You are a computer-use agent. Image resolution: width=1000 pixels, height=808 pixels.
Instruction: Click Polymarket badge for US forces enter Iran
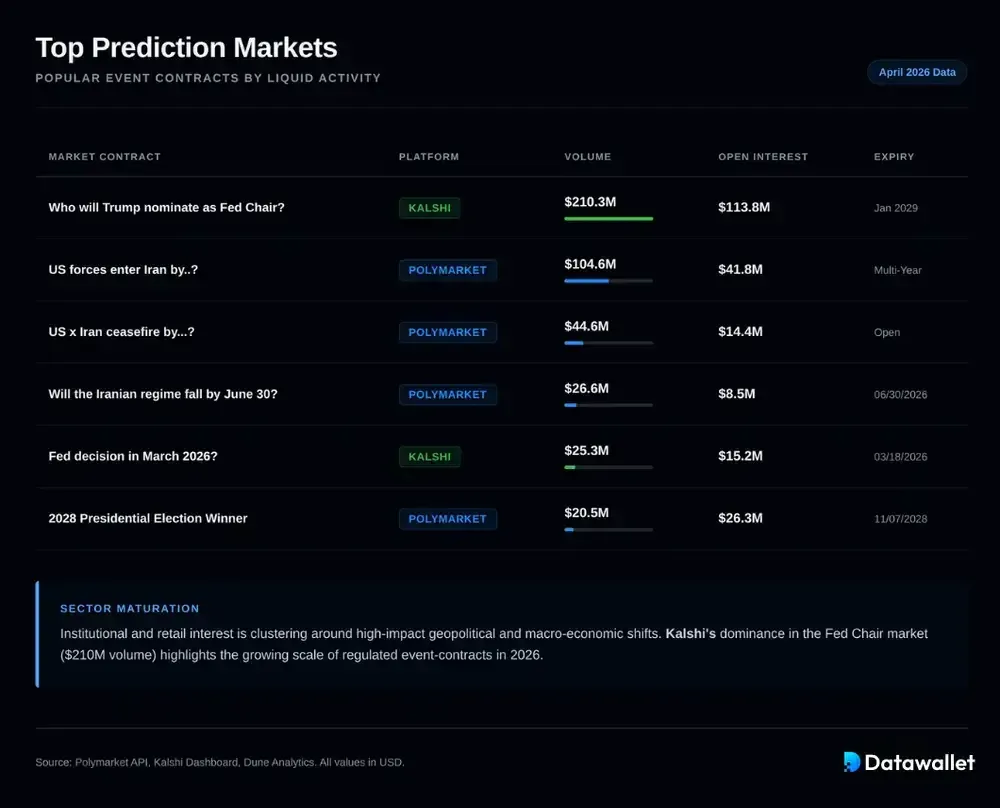click(x=447, y=270)
